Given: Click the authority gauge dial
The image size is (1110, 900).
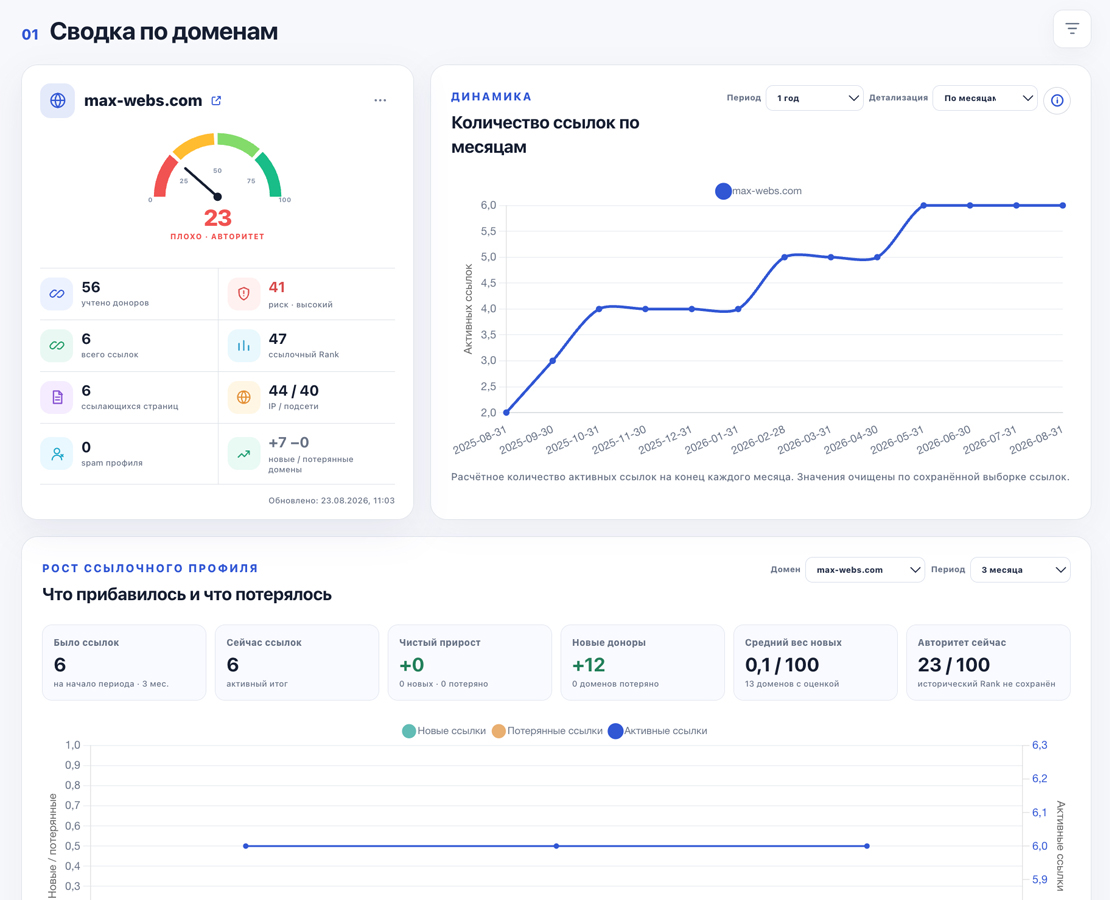Looking at the screenshot, I should pyautogui.click(x=217, y=166).
